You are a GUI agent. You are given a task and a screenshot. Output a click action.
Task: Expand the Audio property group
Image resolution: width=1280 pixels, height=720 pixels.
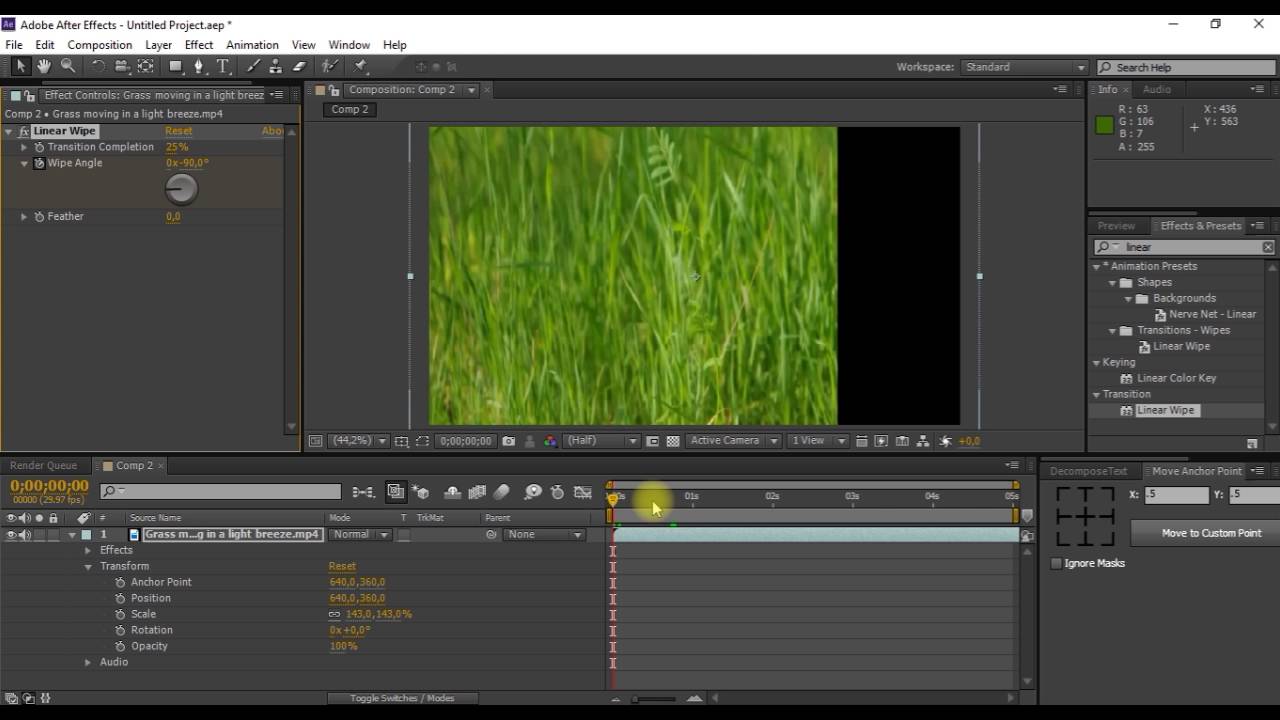88,662
